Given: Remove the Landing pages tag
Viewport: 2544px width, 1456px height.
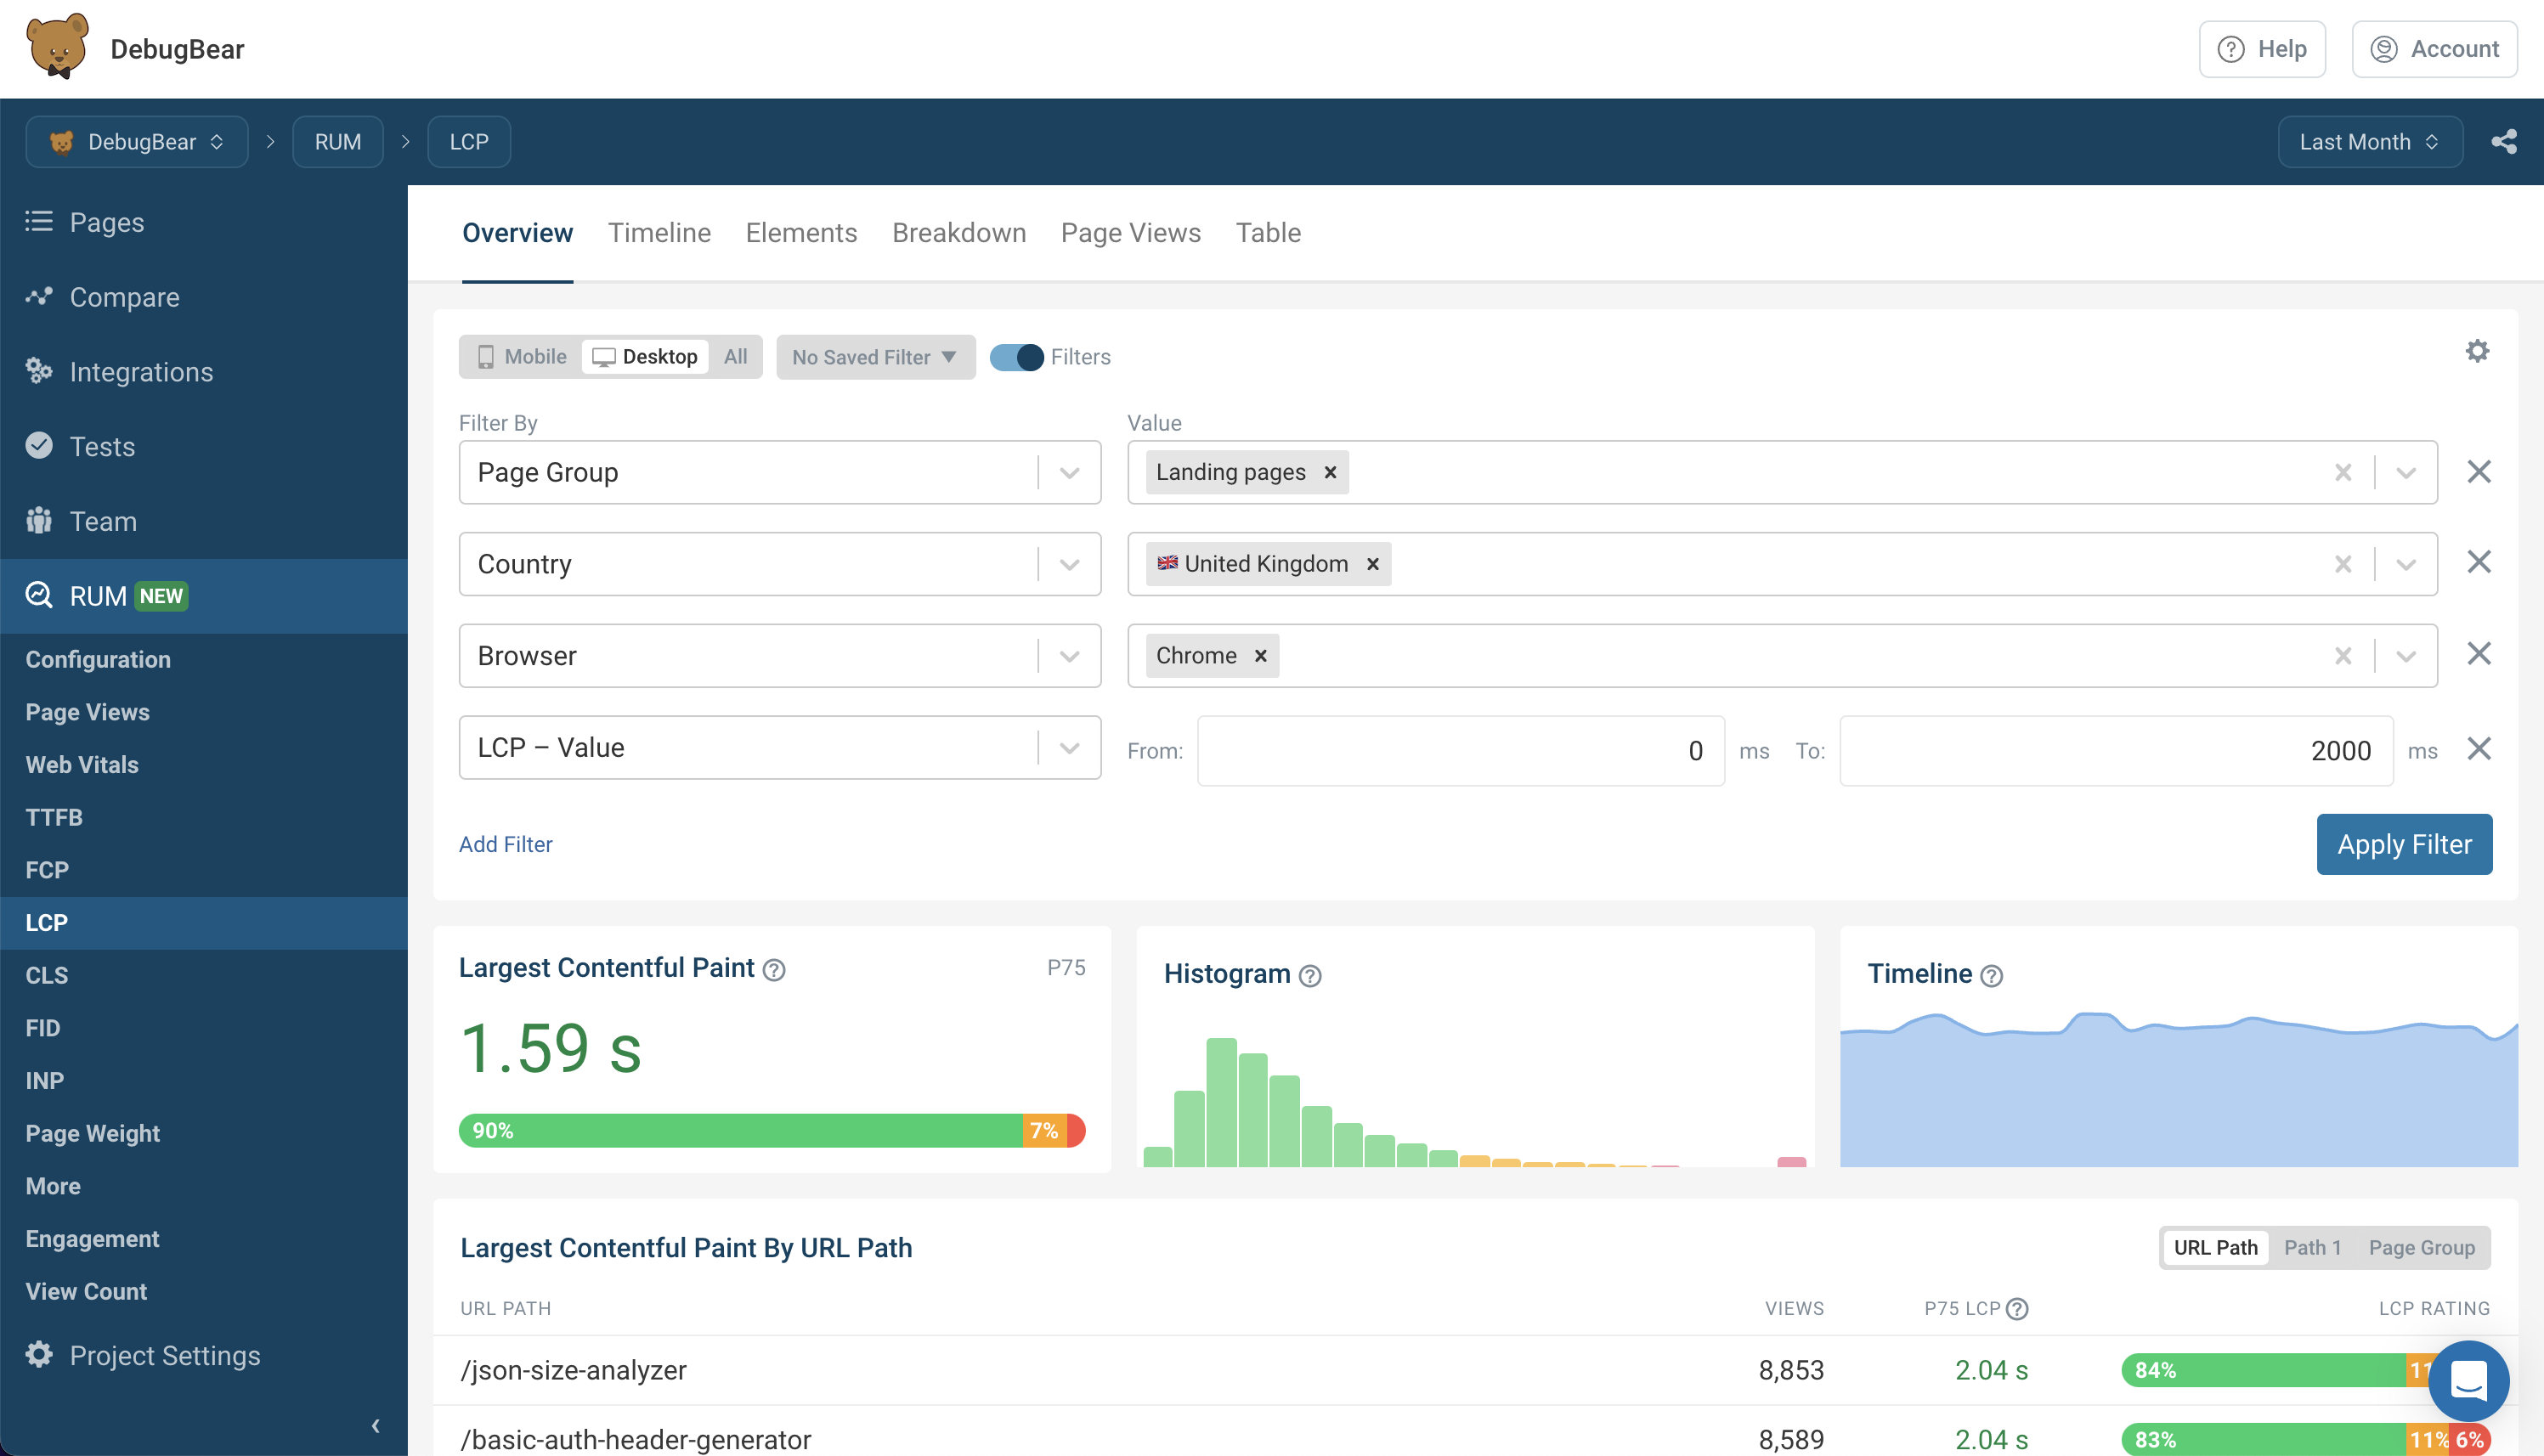Looking at the screenshot, I should pyautogui.click(x=1331, y=472).
